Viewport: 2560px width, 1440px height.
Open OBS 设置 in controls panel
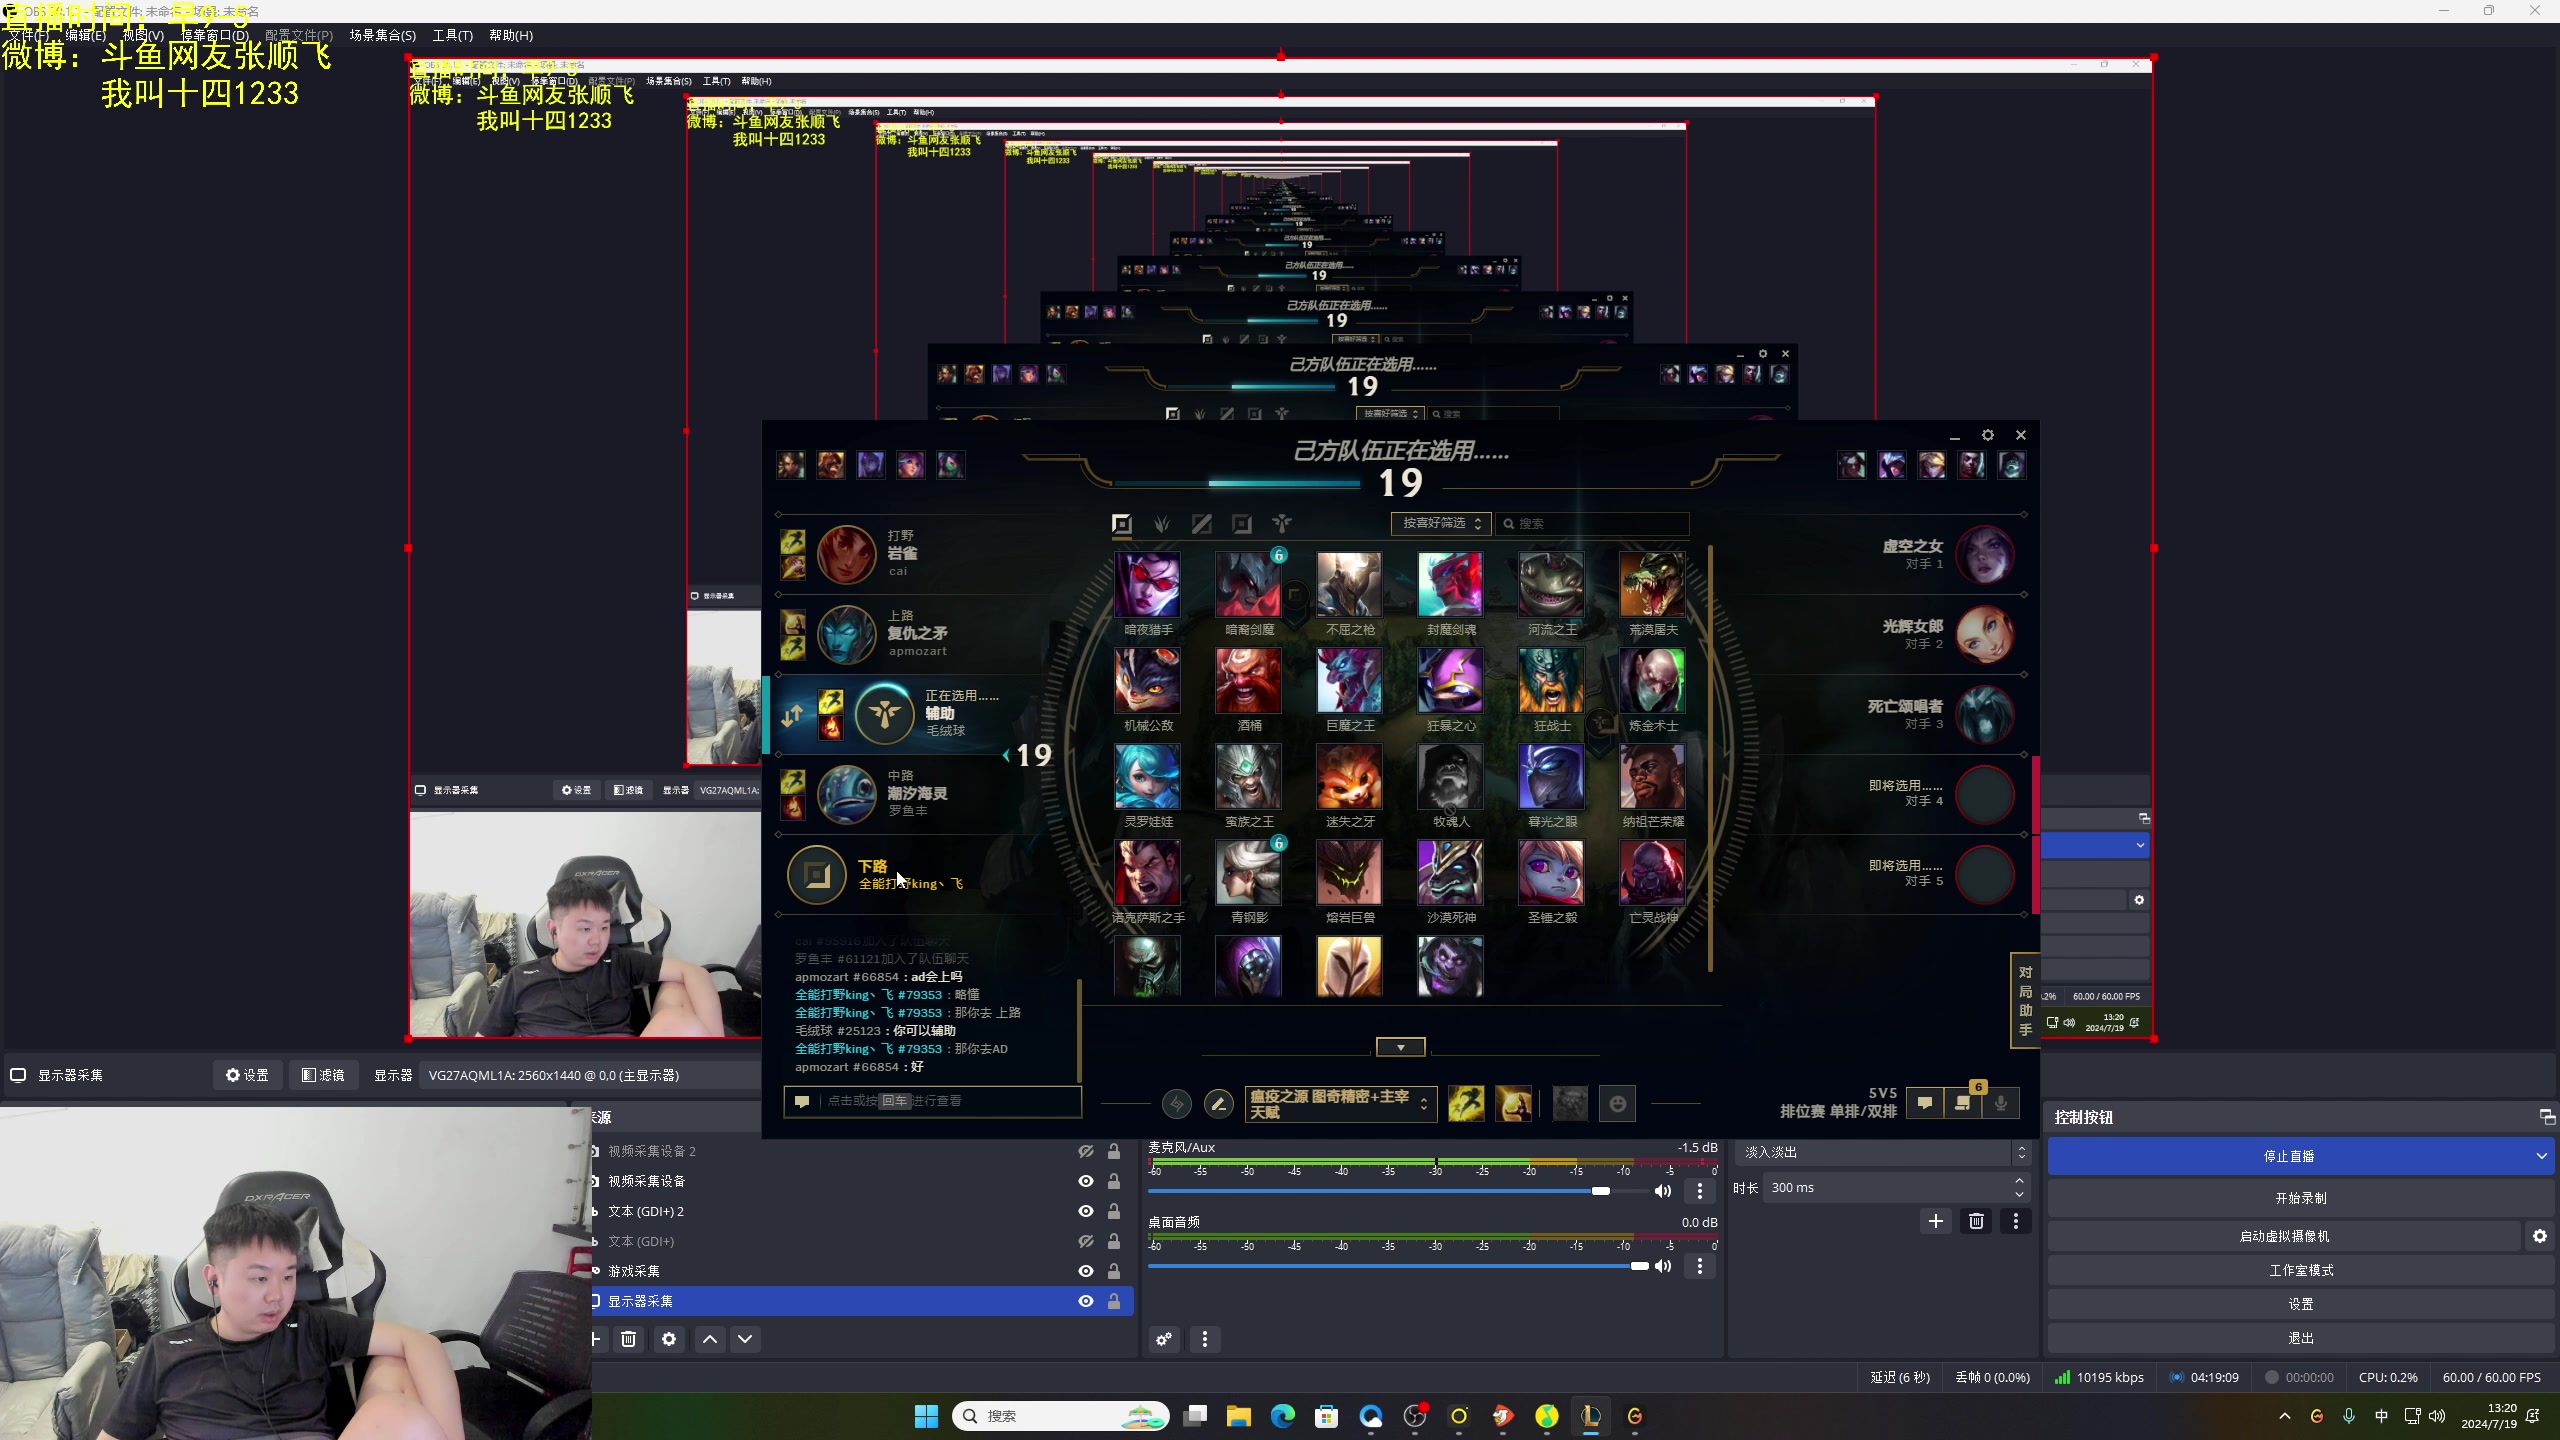(x=2301, y=1304)
